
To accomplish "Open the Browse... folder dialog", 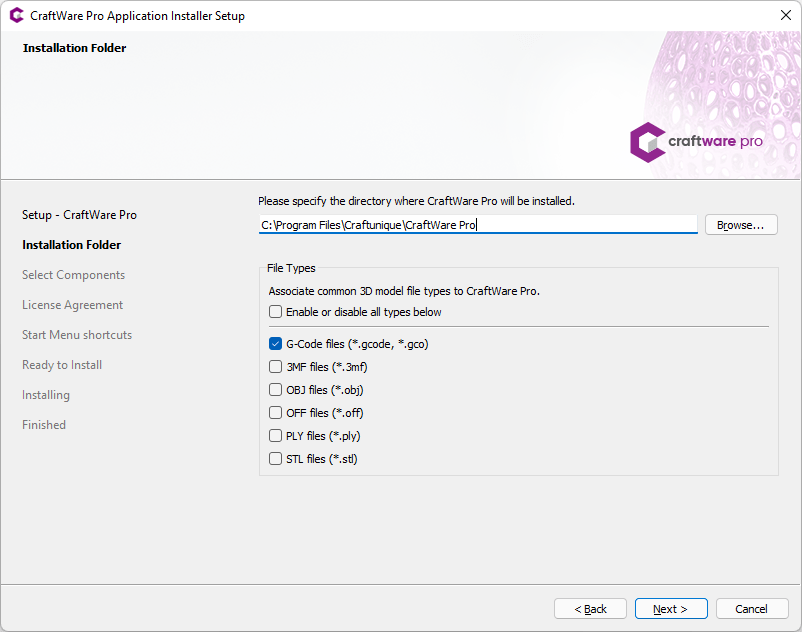I will click(x=741, y=225).
